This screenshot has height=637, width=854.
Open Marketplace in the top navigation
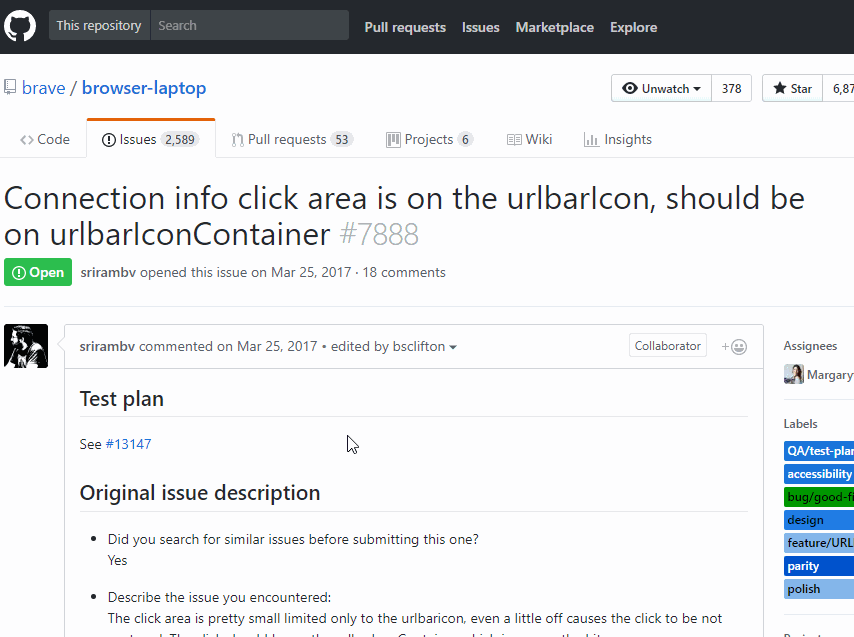click(554, 27)
